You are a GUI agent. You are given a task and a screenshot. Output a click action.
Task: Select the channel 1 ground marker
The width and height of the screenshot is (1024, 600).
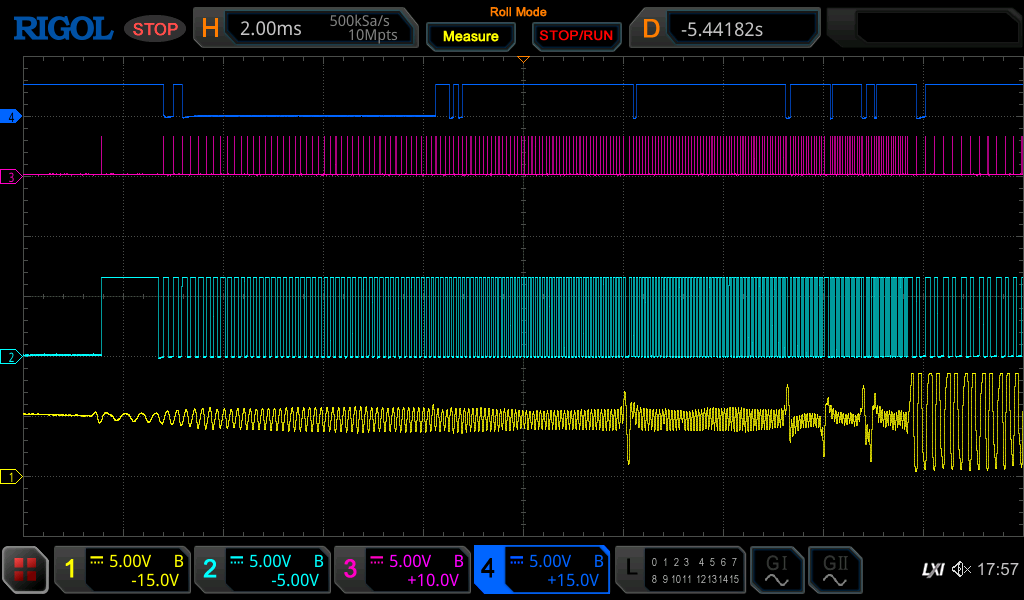click(11, 477)
